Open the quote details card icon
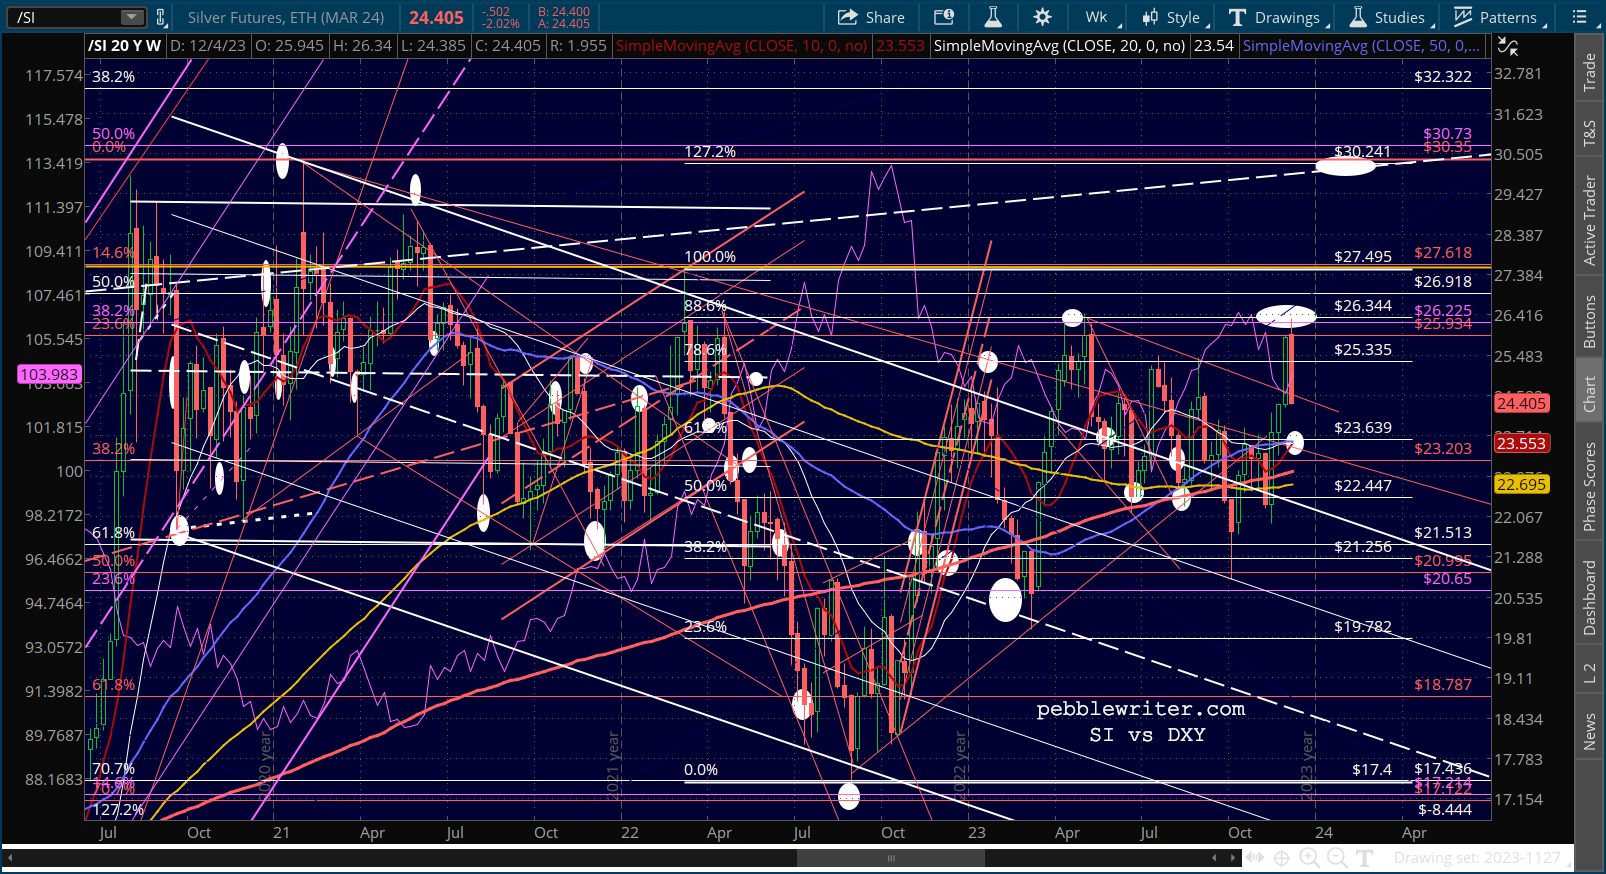Image resolution: width=1606 pixels, height=874 pixels. click(x=943, y=17)
